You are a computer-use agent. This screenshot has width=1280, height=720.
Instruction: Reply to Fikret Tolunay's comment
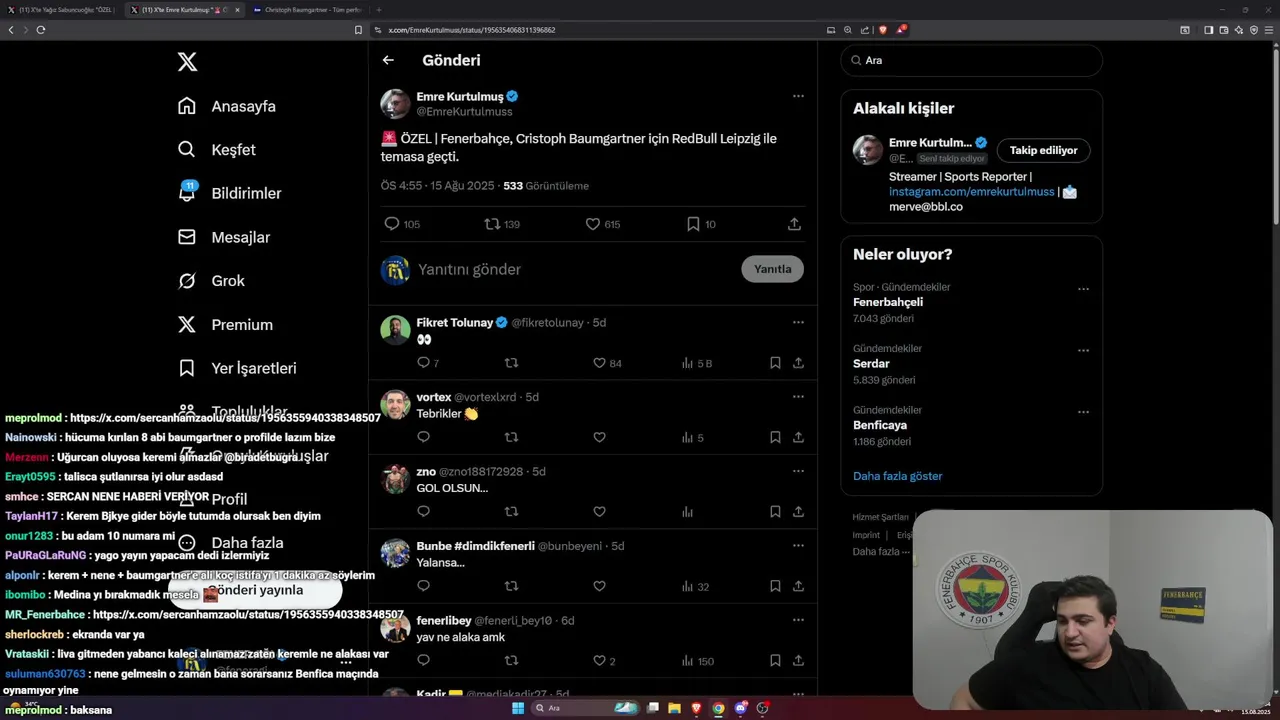[x=423, y=363]
